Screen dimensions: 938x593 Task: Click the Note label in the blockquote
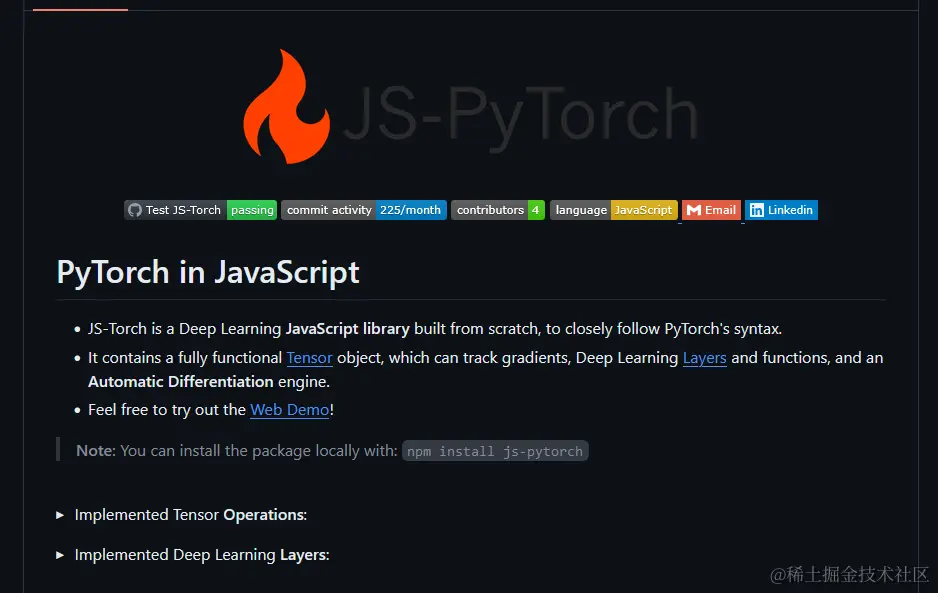96,451
